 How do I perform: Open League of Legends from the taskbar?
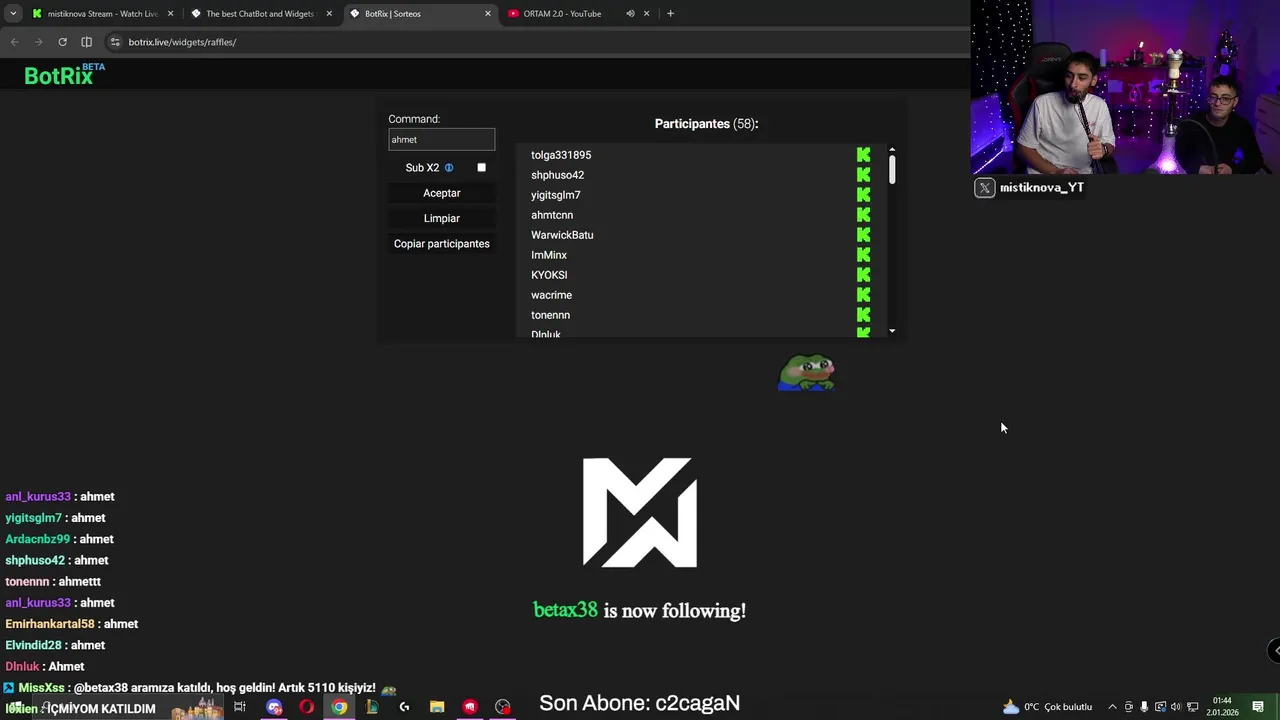tap(372, 707)
